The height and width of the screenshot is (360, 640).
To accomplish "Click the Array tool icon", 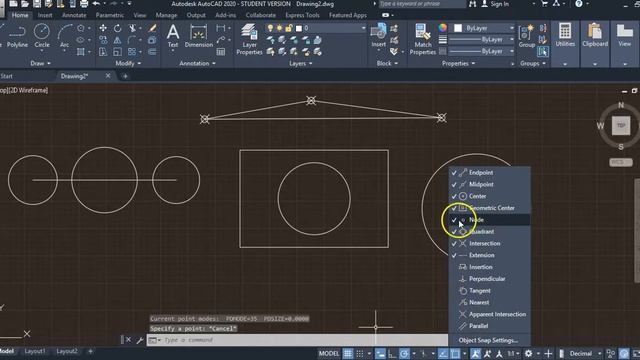I will [x=131, y=52].
